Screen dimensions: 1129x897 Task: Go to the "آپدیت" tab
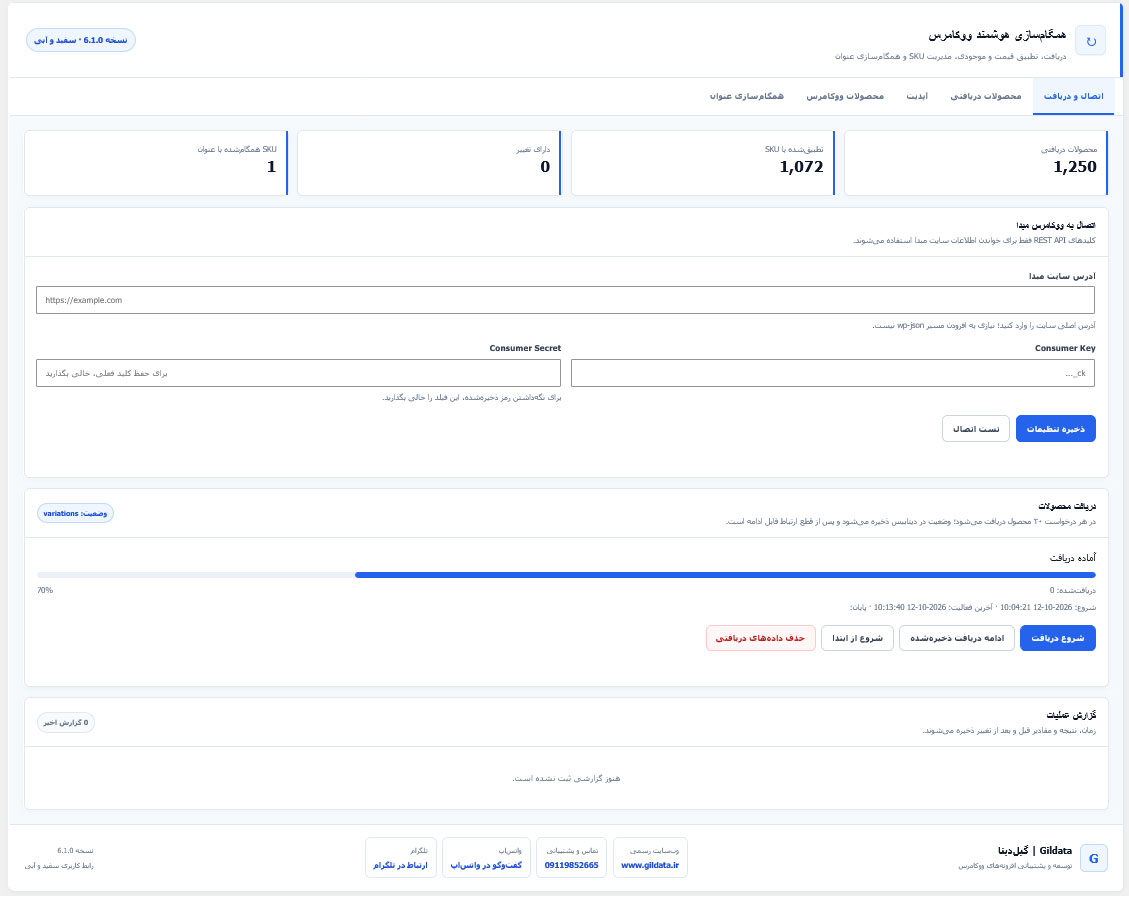[917, 96]
